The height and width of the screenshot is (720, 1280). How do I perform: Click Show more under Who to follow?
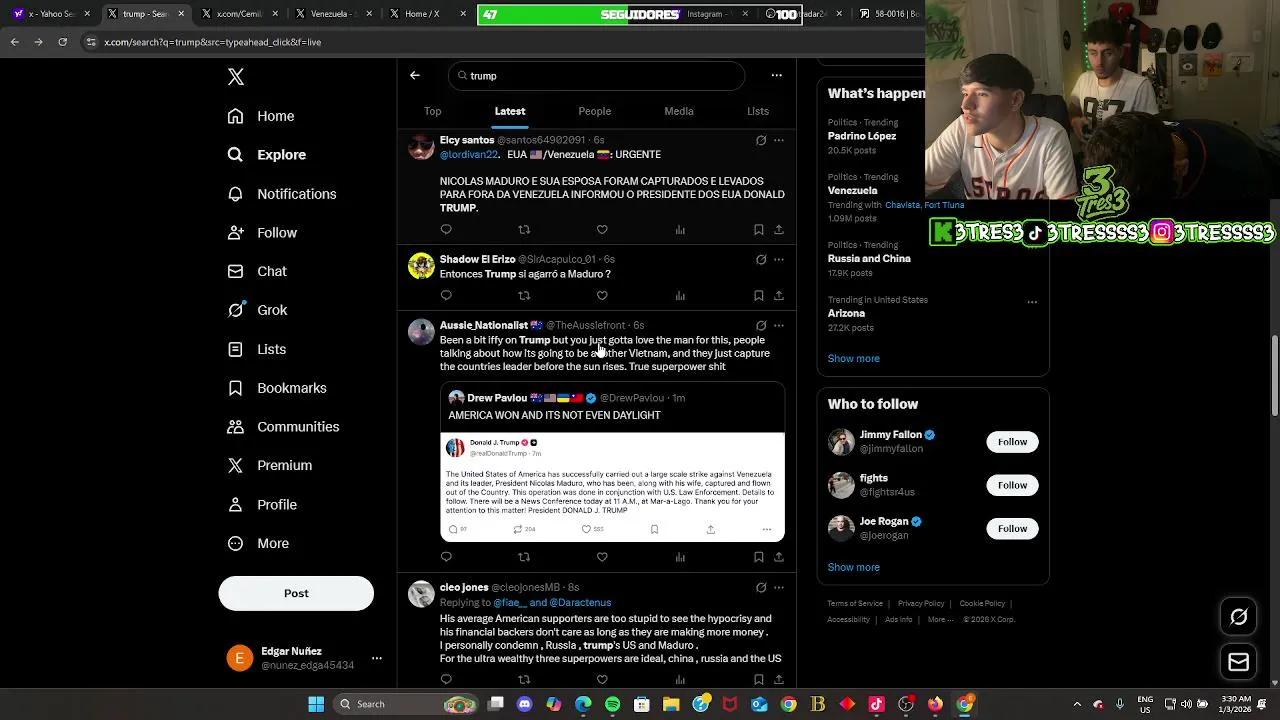[853, 567]
